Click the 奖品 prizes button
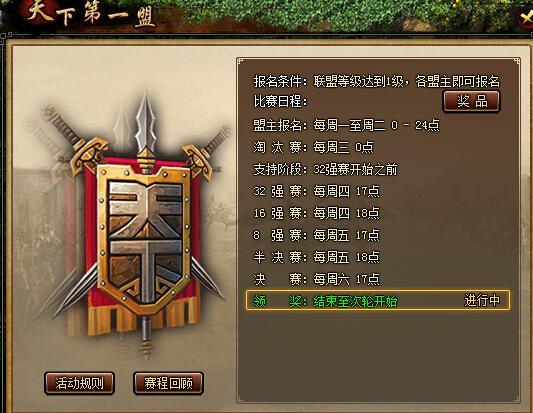 pos(471,101)
